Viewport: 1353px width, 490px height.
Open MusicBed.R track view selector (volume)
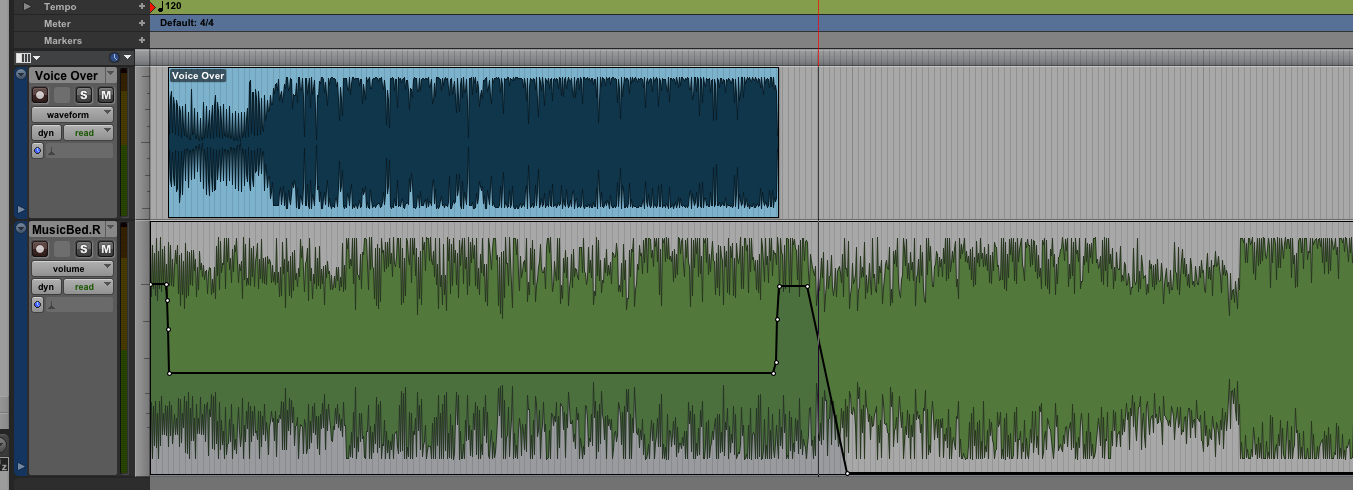(72, 269)
